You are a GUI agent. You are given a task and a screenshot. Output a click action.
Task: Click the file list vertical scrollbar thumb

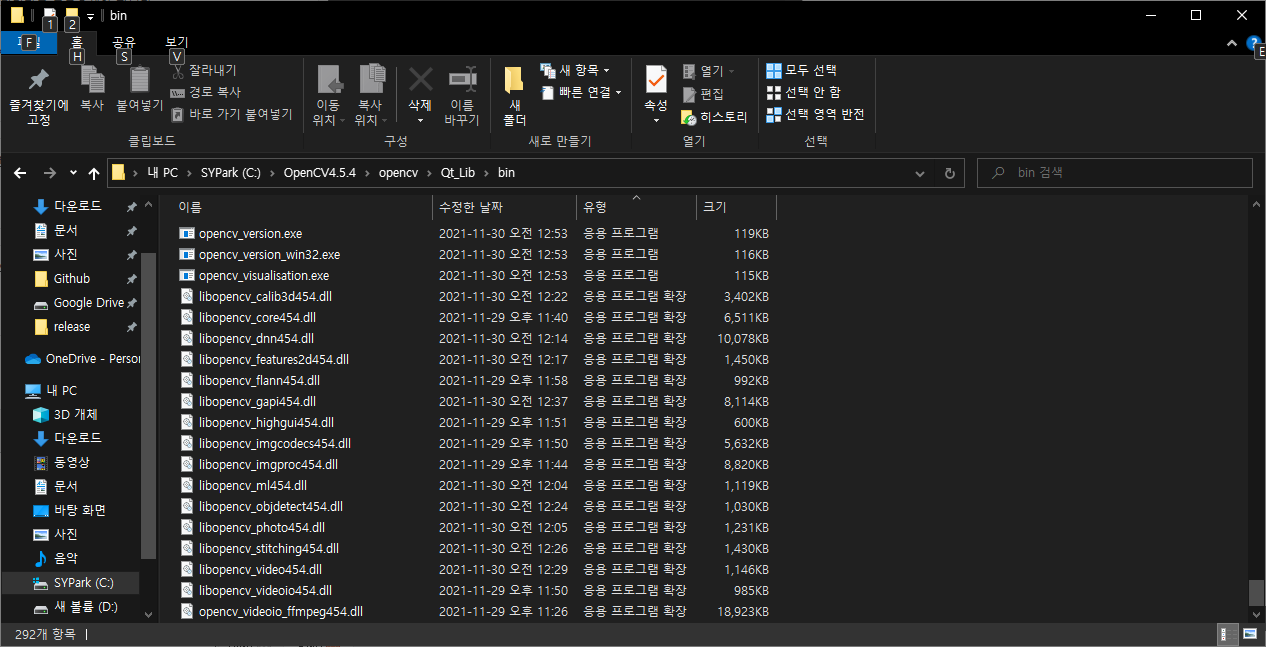click(1256, 592)
